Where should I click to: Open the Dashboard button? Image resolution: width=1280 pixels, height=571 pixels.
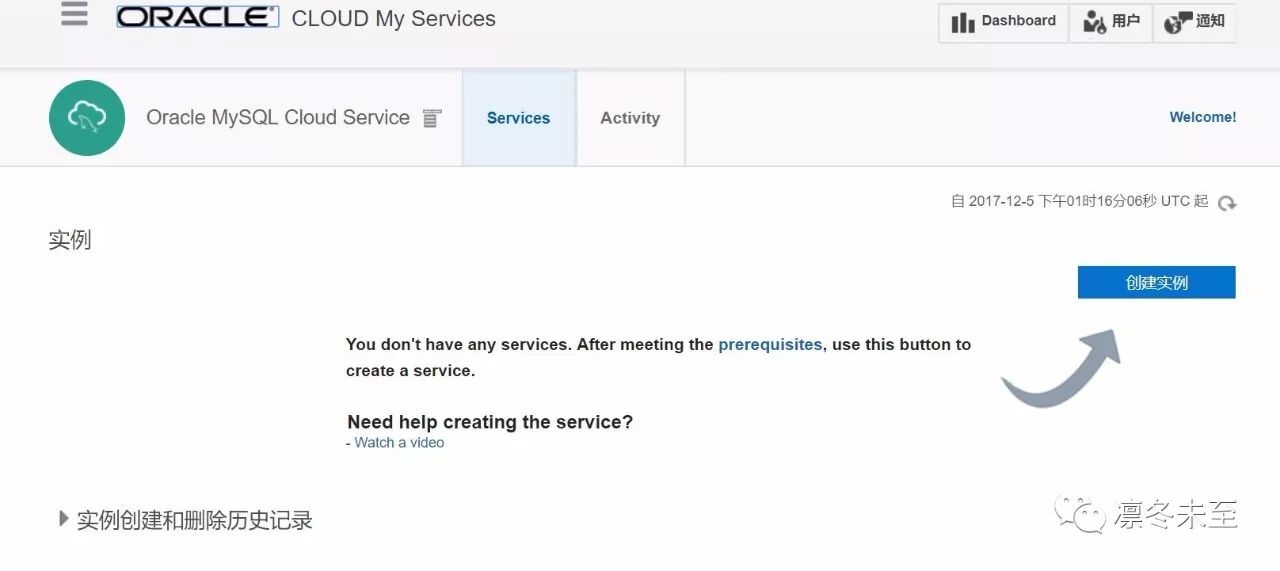click(1003, 22)
